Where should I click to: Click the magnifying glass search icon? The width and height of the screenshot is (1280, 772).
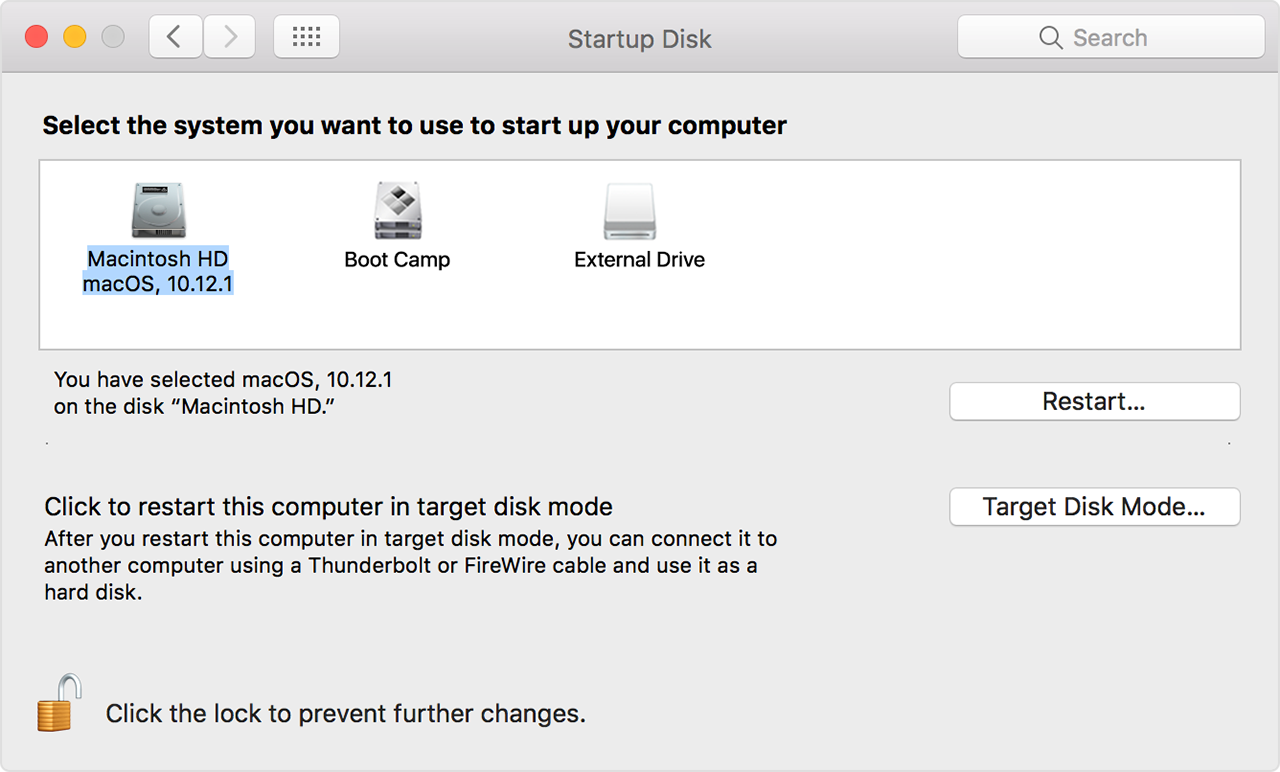[1050, 38]
